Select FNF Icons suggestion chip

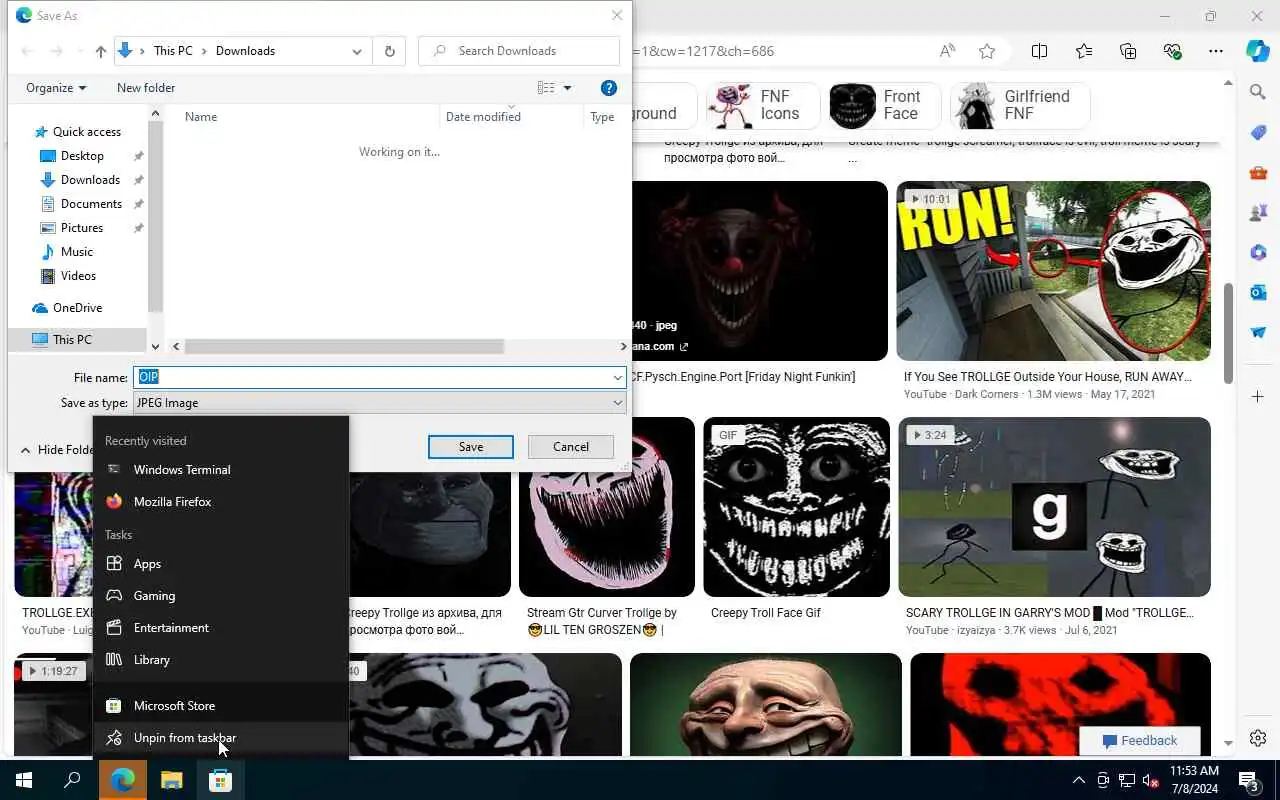coord(762,106)
